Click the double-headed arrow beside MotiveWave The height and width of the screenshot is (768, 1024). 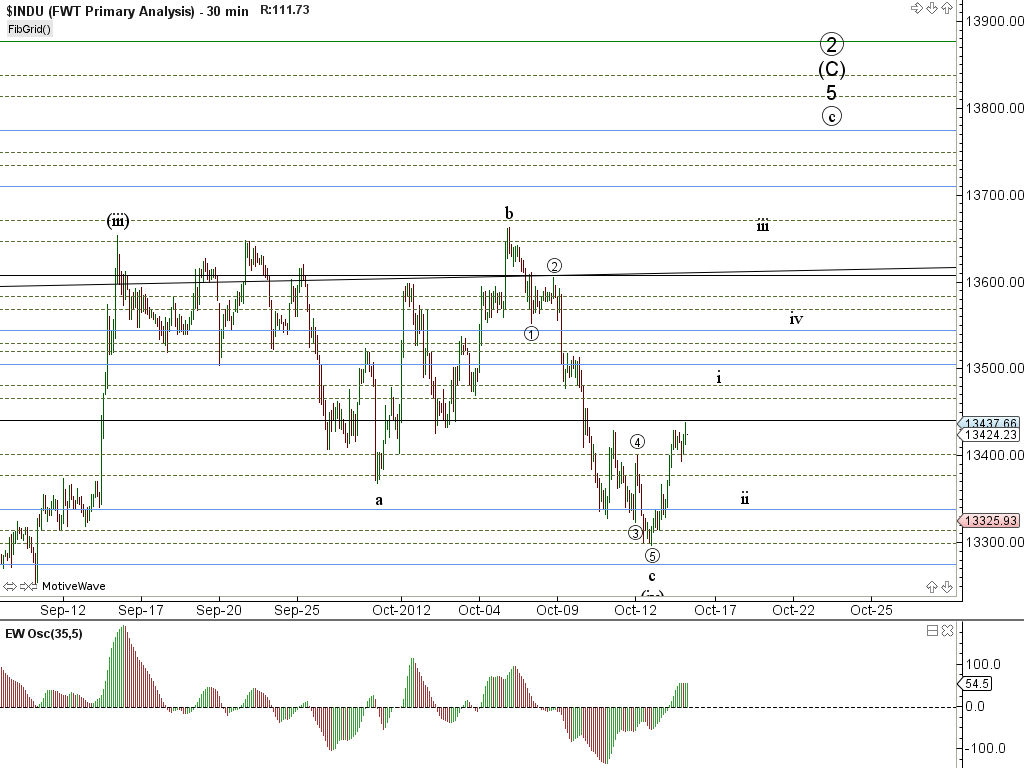point(10,586)
